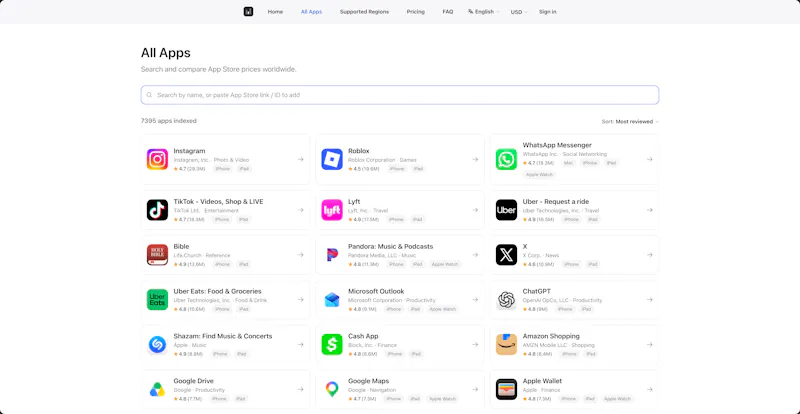The image size is (800, 414).
Task: Click the Apple Watch tag on Pandora card
Action: pos(445,264)
